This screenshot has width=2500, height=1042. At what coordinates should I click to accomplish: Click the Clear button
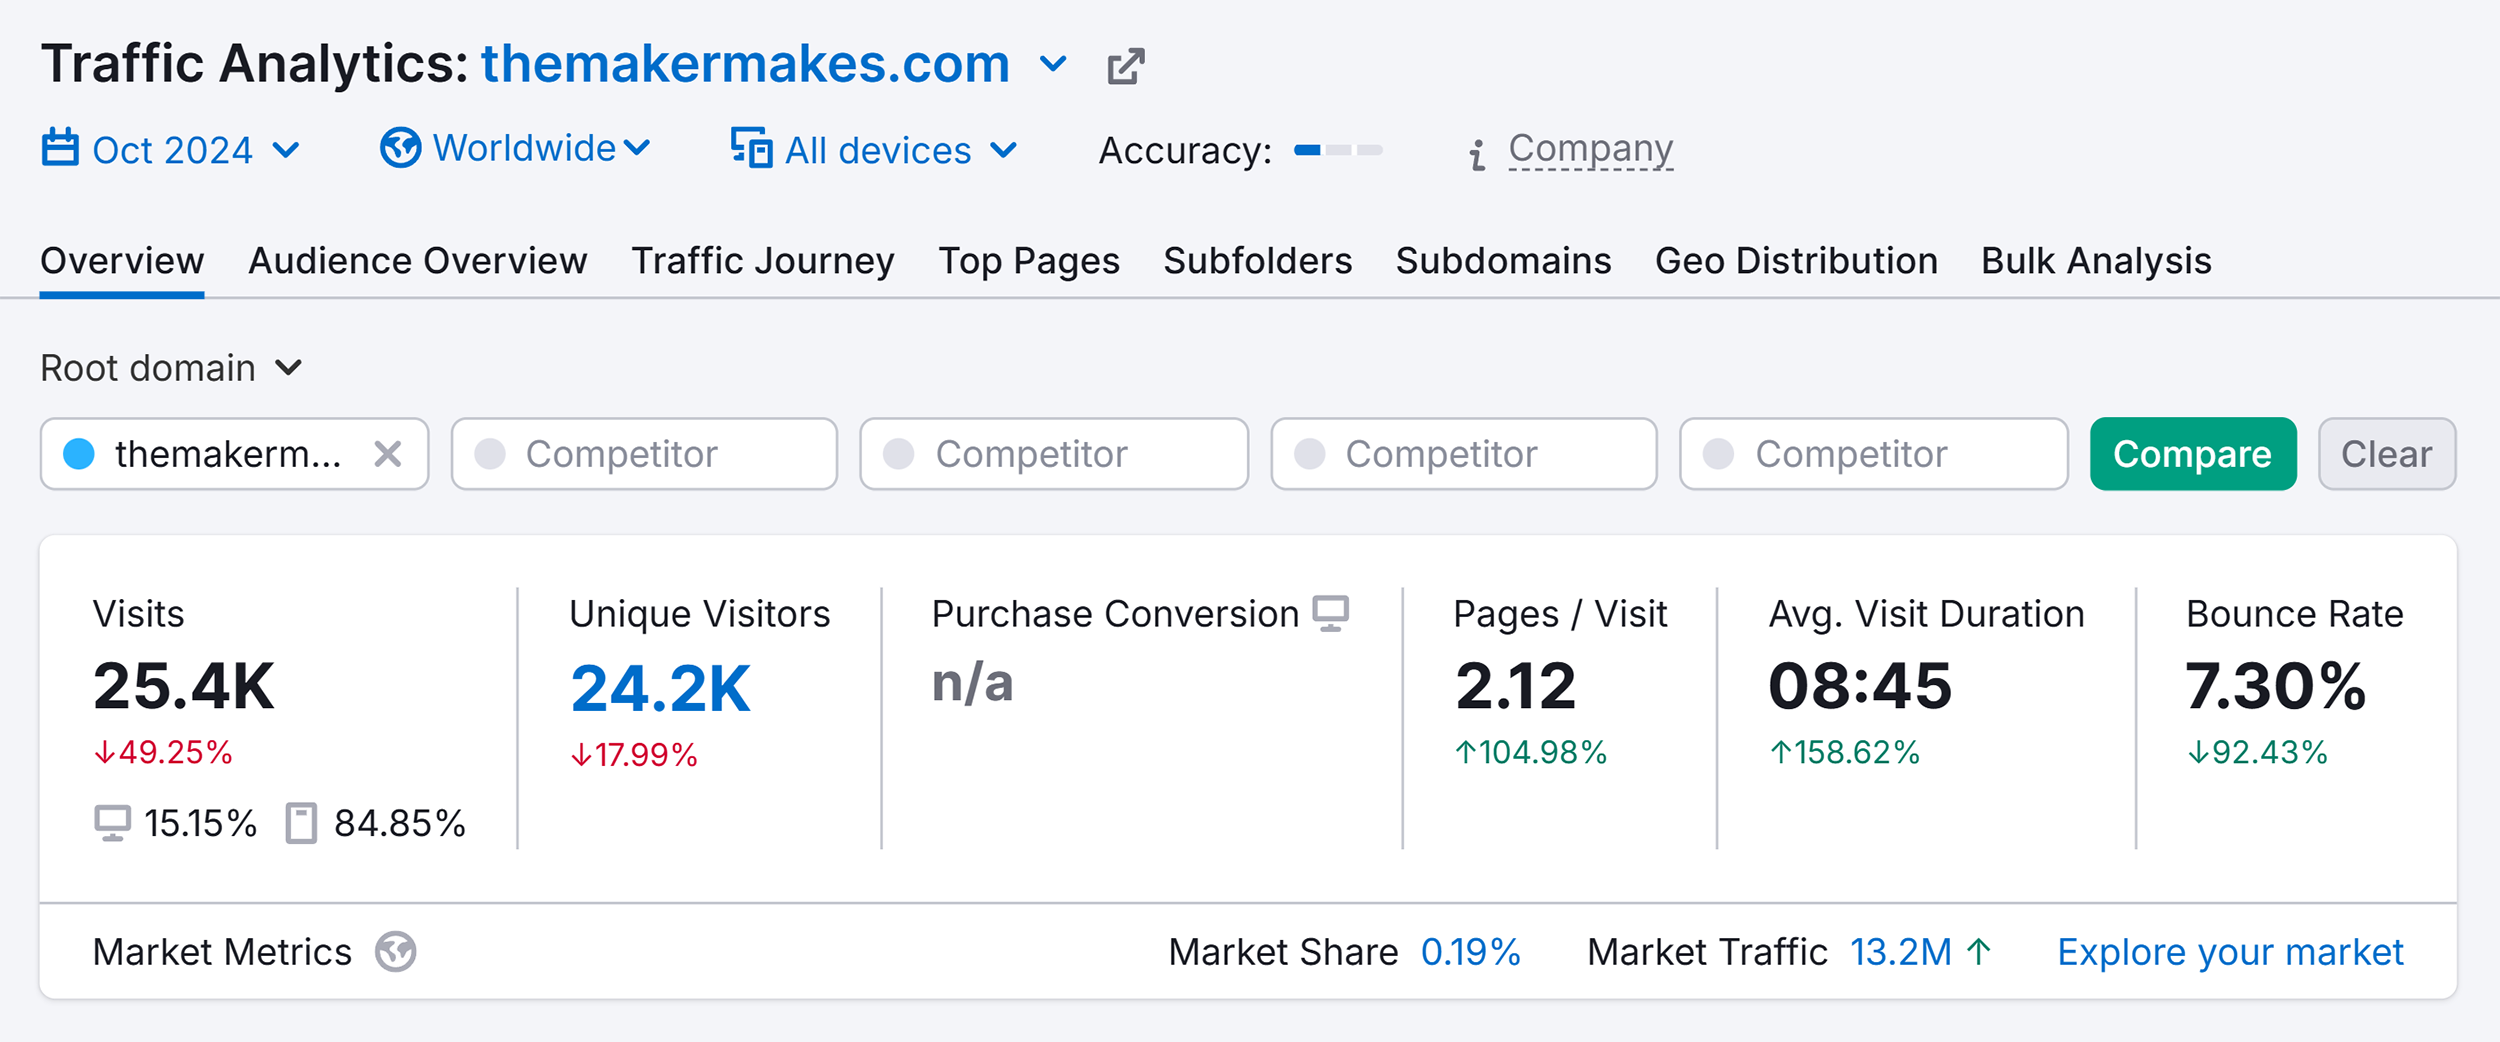[x=2387, y=454]
